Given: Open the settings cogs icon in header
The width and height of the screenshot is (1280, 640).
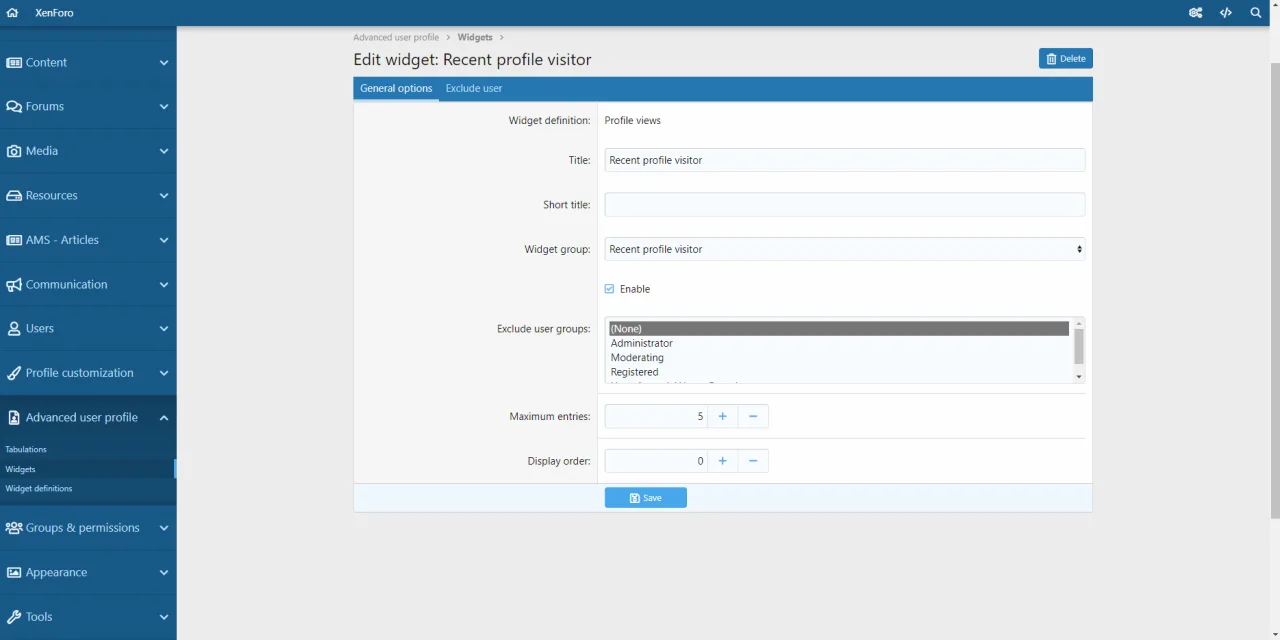Looking at the screenshot, I should point(1195,13).
